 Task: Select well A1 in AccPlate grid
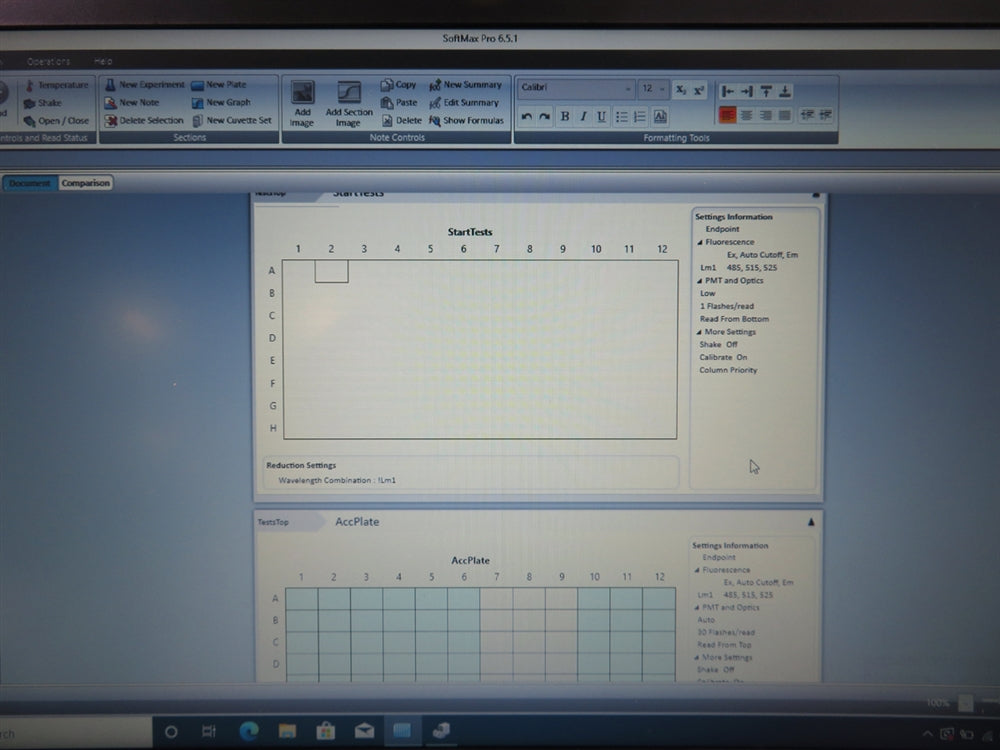point(302,598)
